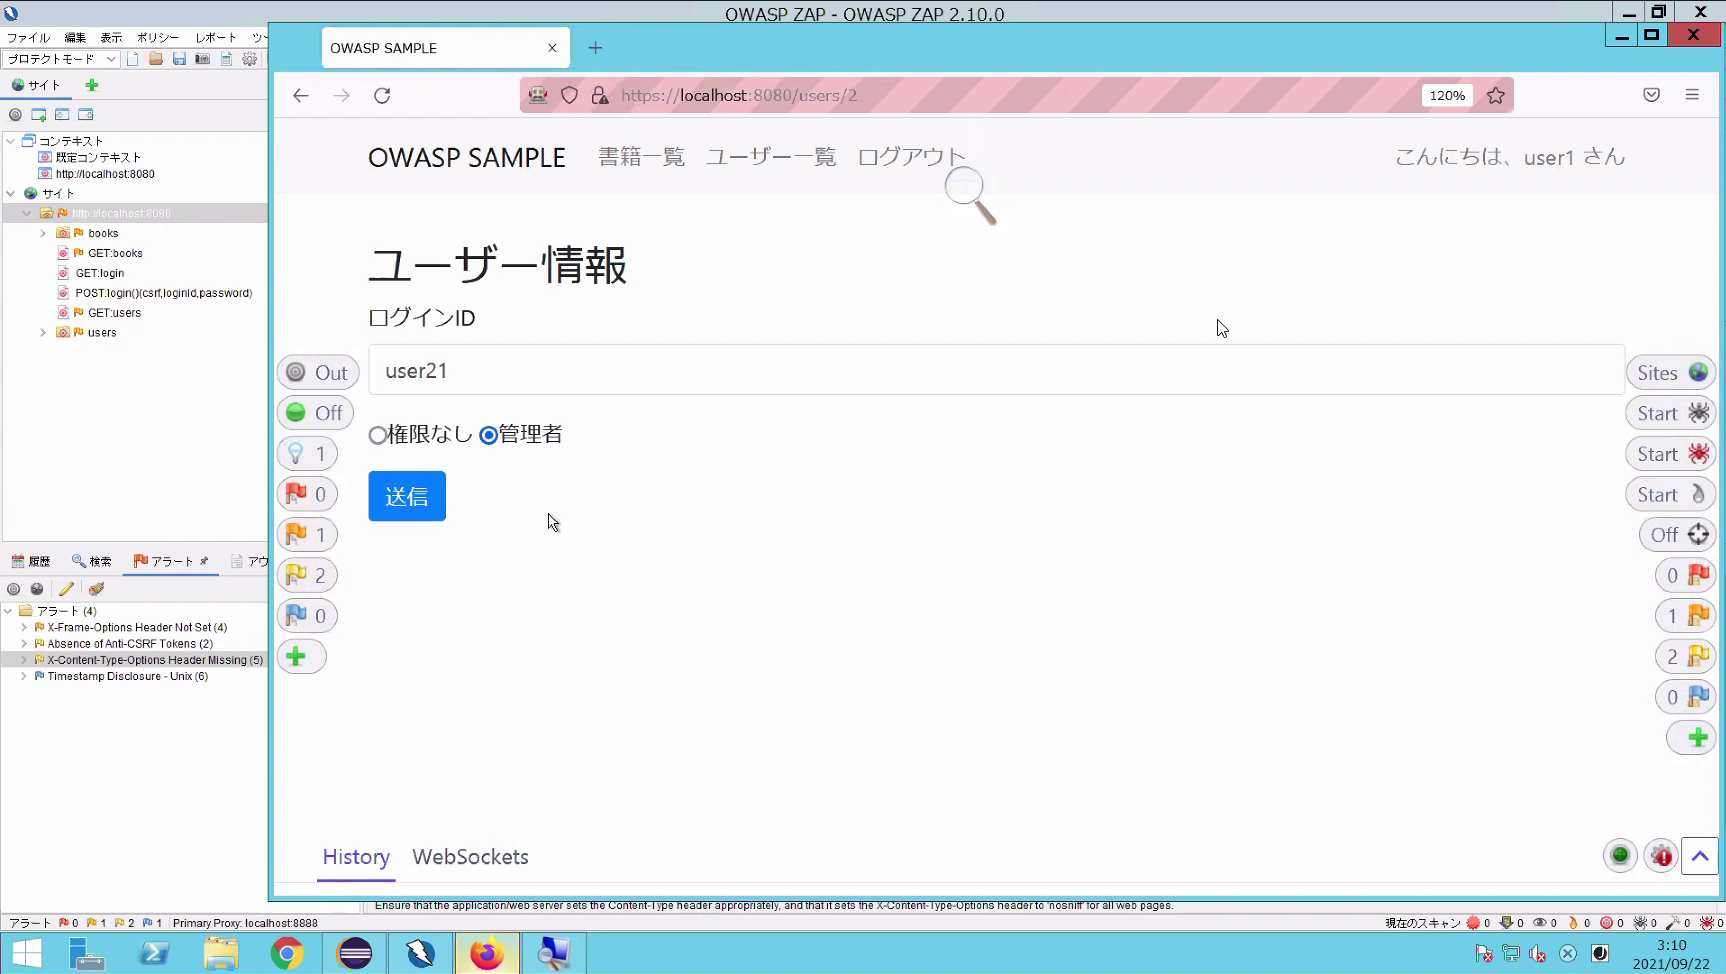The height and width of the screenshot is (974, 1726).
Task: Click the Snapshot Session icon in ZAP toolbar
Action: click(202, 59)
